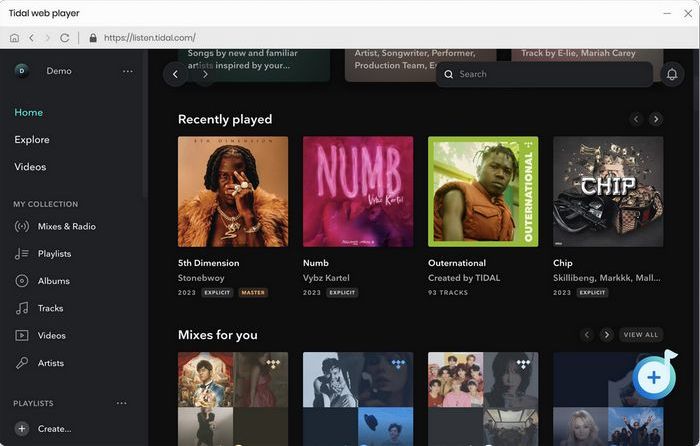Click the browser forward arrow
The width and height of the screenshot is (700, 446).
click(47, 38)
